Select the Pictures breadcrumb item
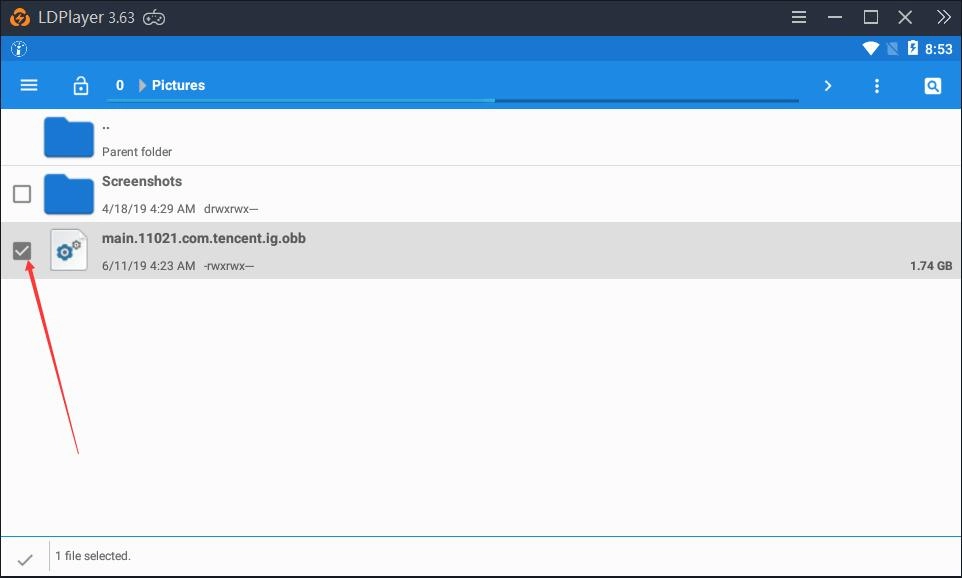The height and width of the screenshot is (578, 962). 178,85
